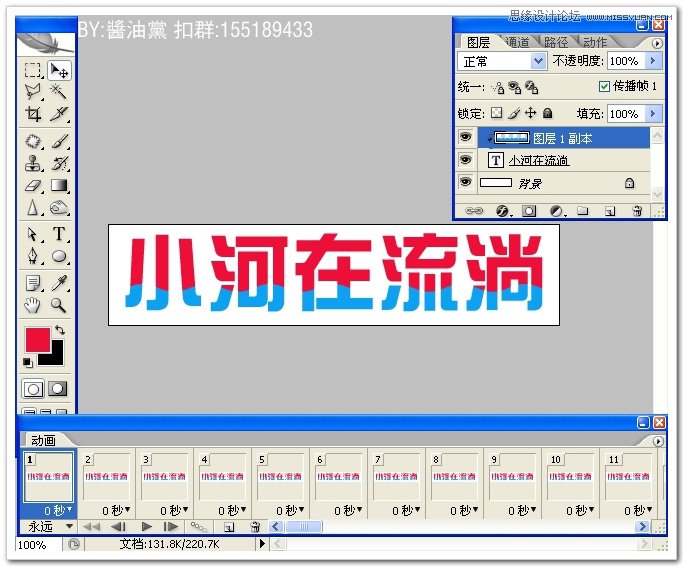Switch to Quick Mask mode
The image size is (683, 566).
pyautogui.click(x=57, y=389)
